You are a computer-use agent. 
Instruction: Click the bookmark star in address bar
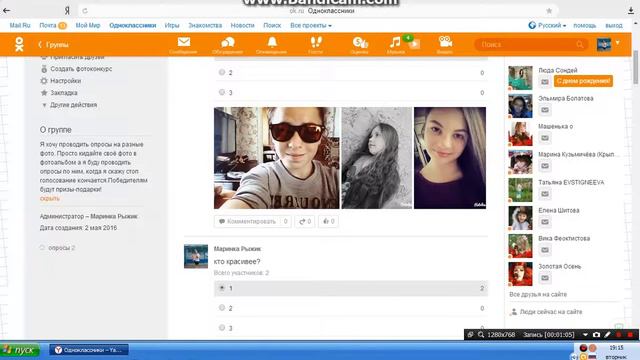click(549, 11)
